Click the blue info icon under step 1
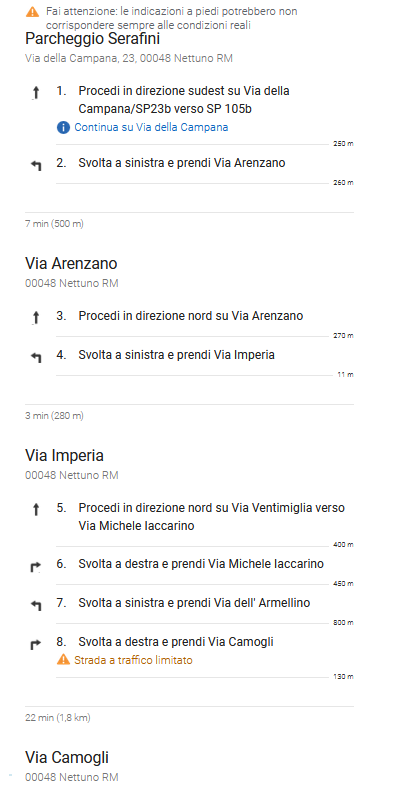 (x=63, y=128)
